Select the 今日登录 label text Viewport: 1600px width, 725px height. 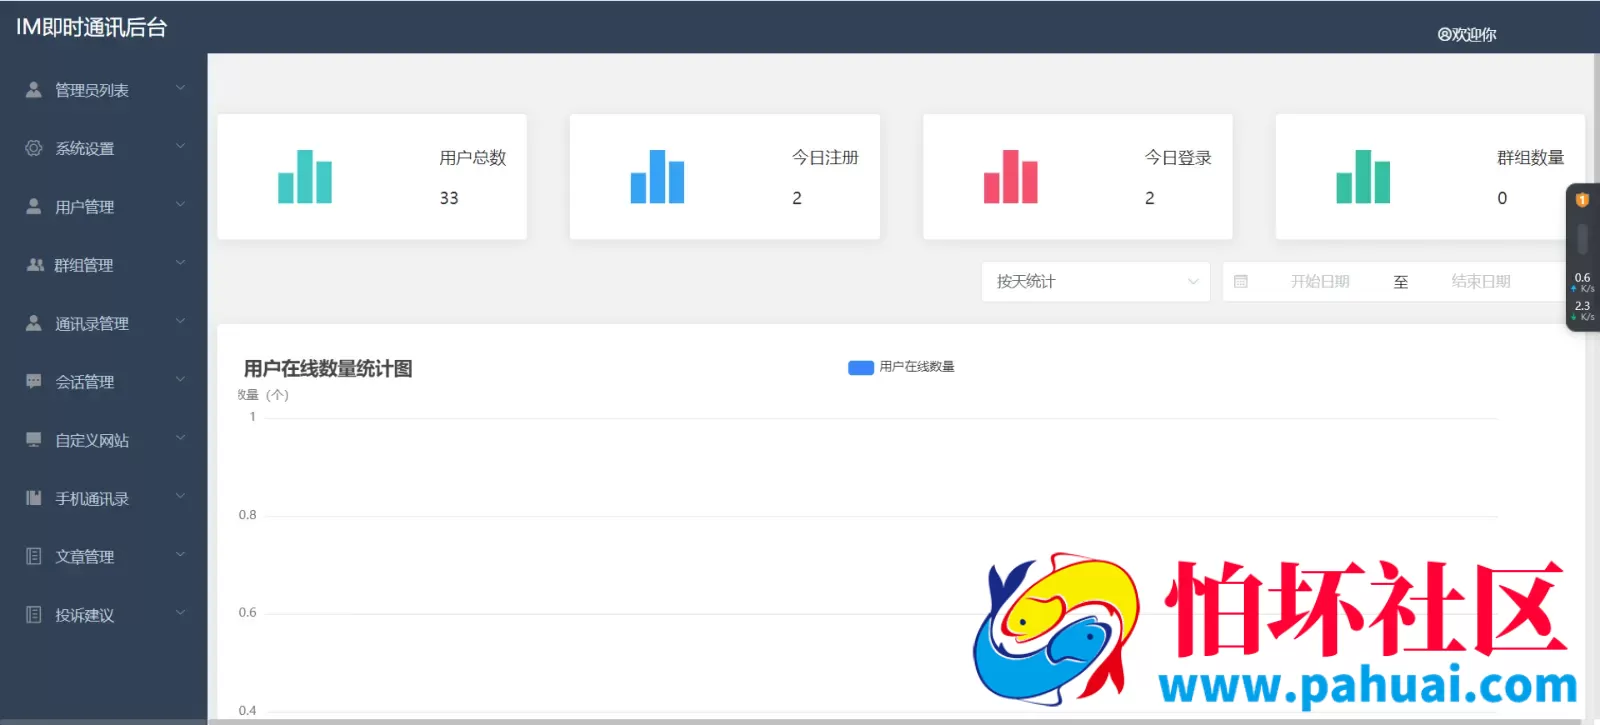1178,158
